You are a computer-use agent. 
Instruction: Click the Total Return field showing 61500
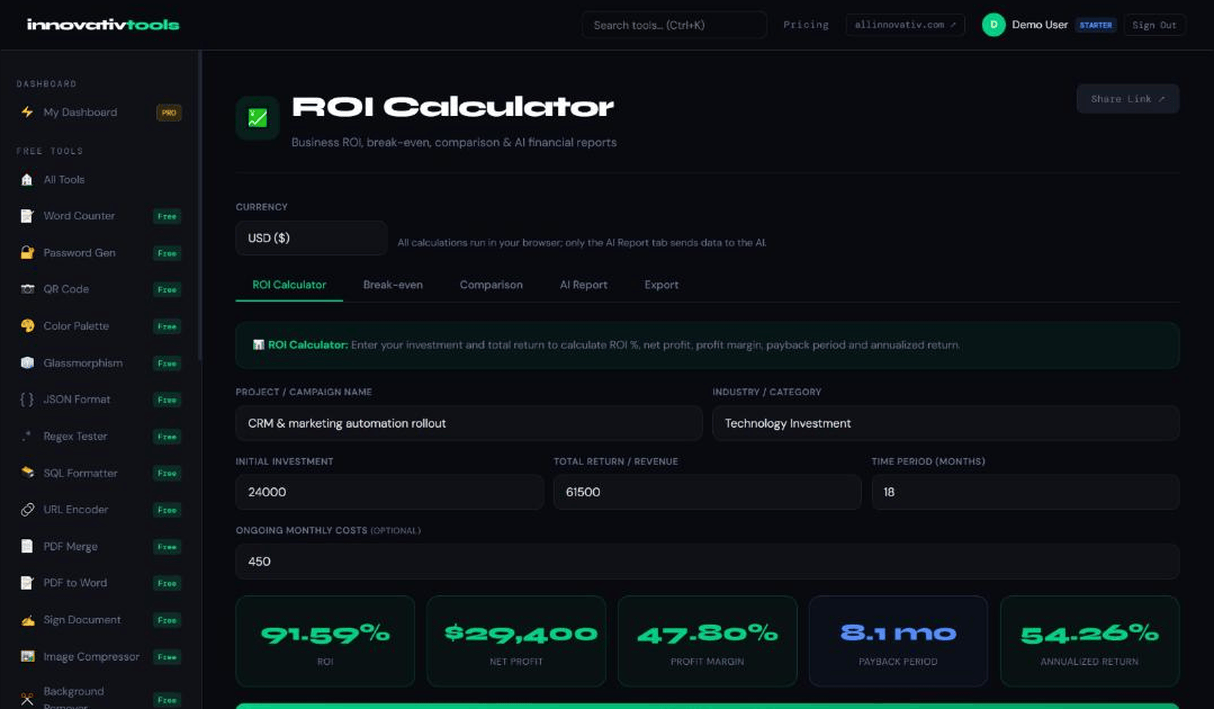tap(707, 492)
